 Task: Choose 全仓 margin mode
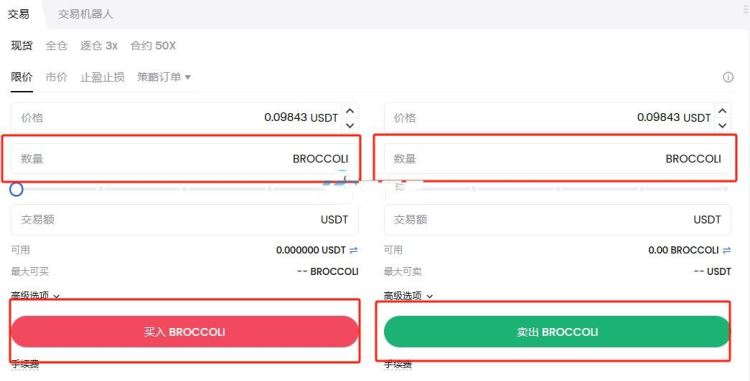pos(56,46)
